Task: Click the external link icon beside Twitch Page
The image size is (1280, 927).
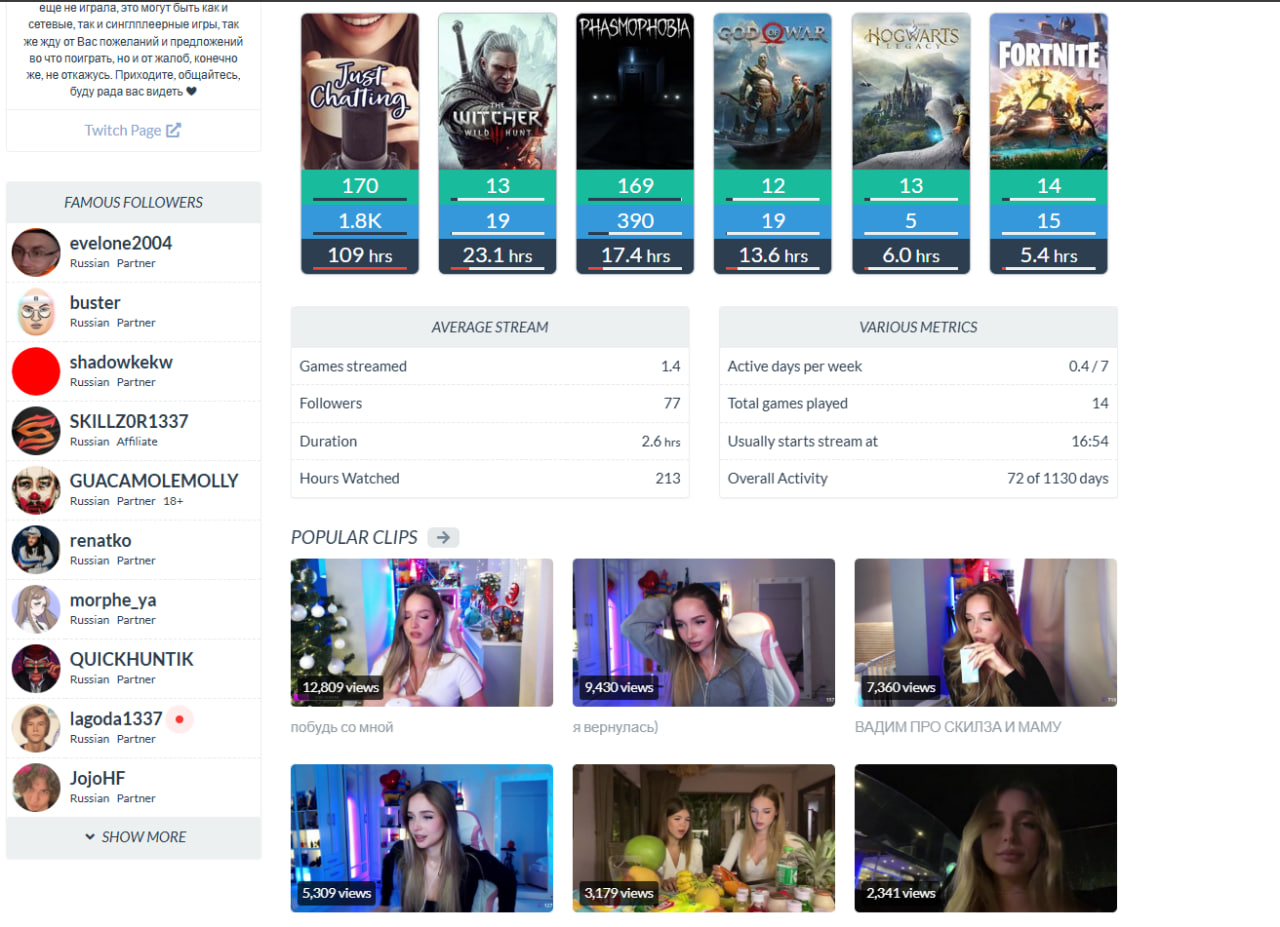Action: pos(173,130)
